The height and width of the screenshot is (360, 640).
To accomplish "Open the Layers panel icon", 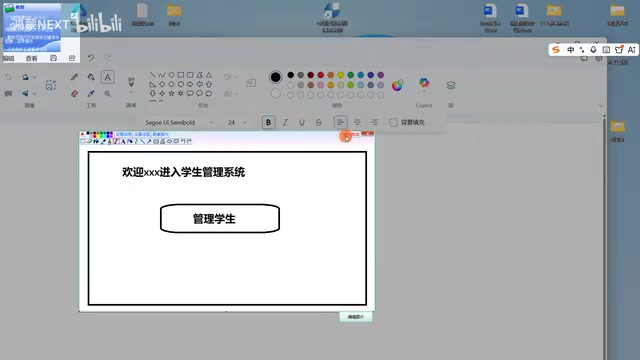I will [451, 85].
